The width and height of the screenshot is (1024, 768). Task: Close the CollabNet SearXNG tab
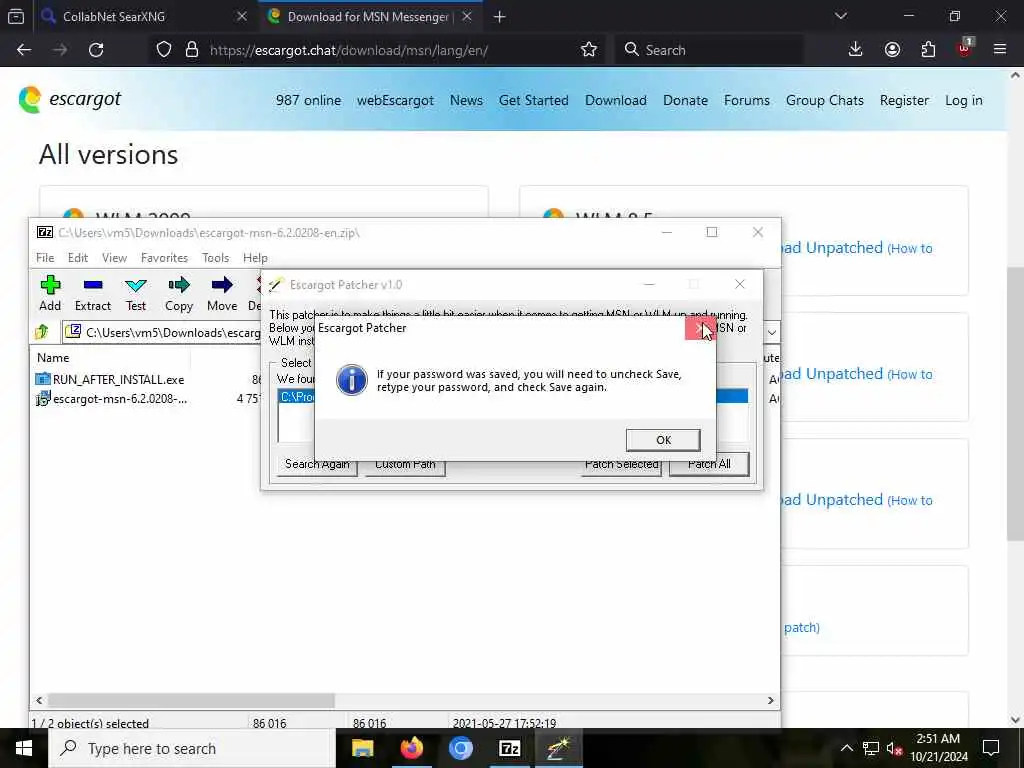tap(242, 16)
